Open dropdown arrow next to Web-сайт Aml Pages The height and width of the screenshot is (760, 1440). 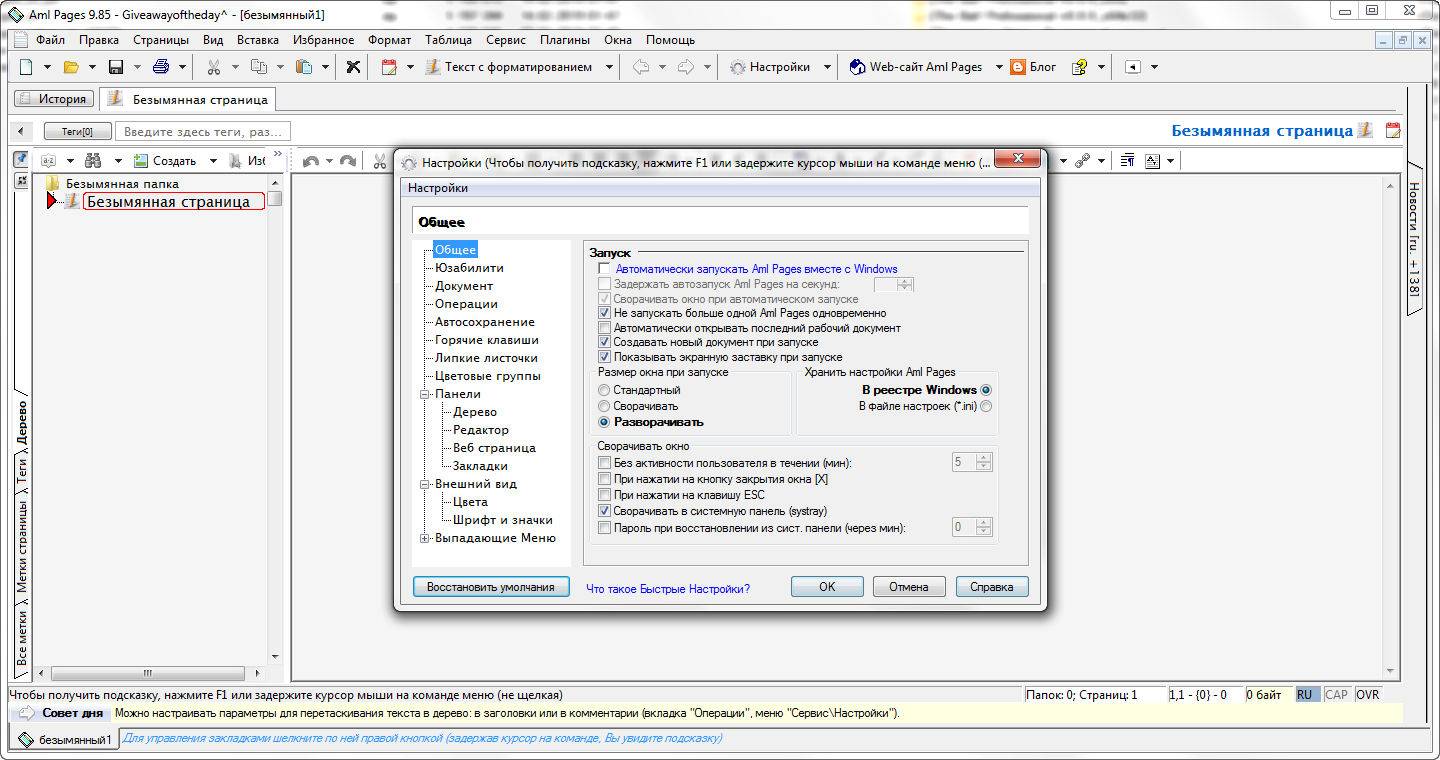[x=998, y=67]
